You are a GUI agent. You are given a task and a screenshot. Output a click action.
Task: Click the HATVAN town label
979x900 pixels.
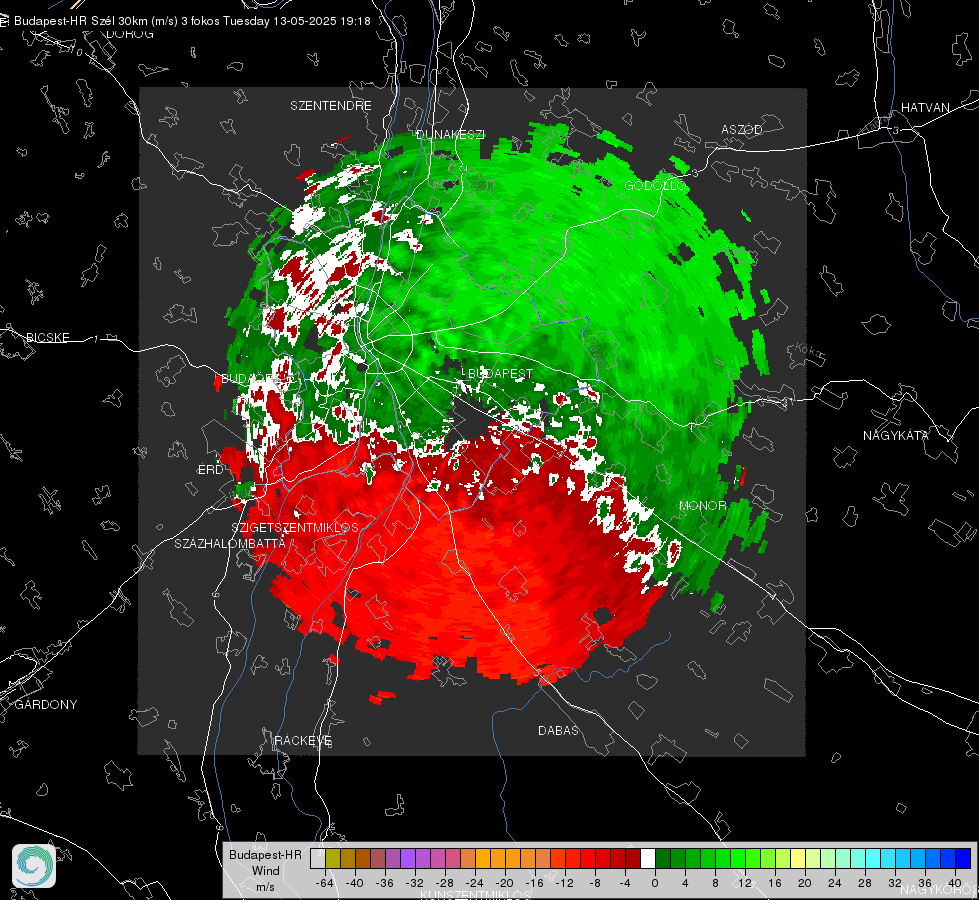(x=925, y=108)
